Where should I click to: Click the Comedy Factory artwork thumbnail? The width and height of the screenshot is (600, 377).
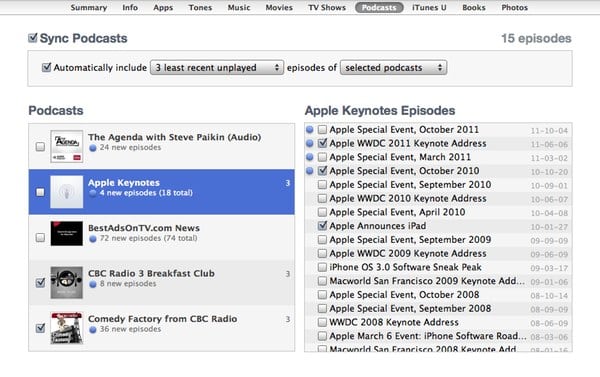tap(67, 328)
